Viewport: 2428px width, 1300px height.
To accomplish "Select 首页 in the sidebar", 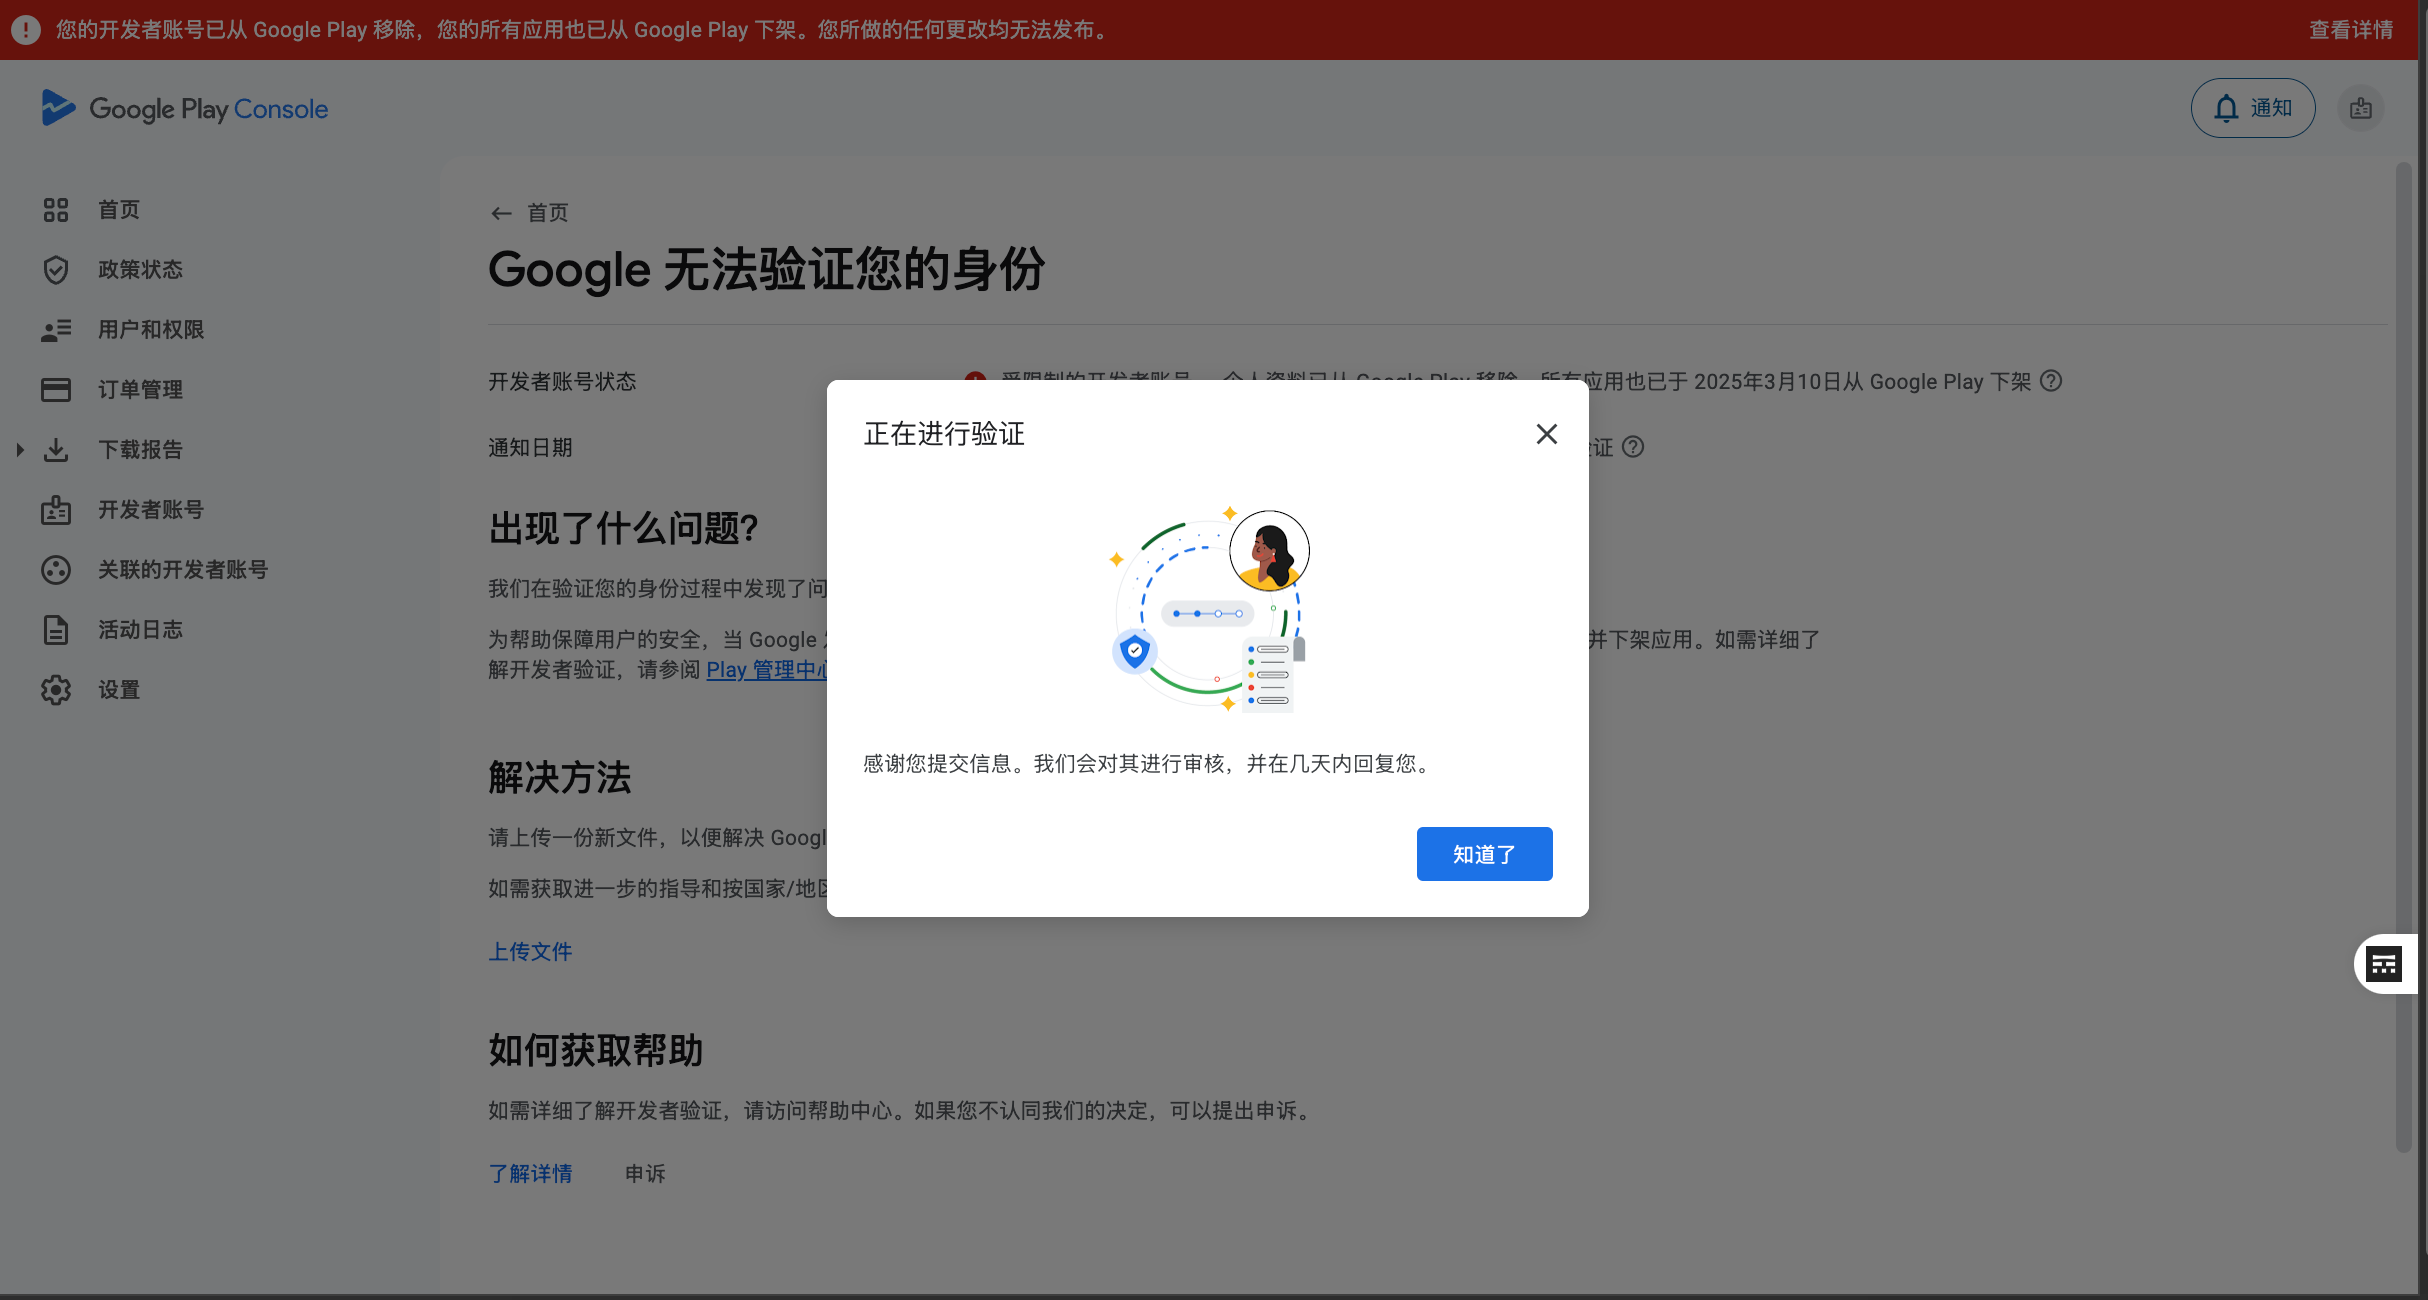I will tap(119, 209).
